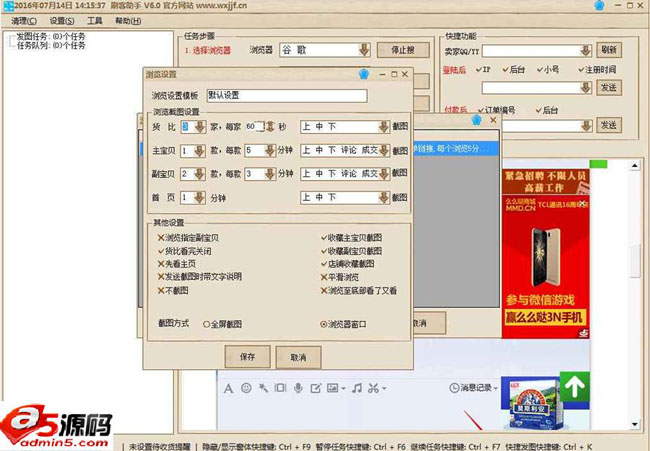
Task: Open the 副宝贝 minutes dropdown
Action: [270, 174]
